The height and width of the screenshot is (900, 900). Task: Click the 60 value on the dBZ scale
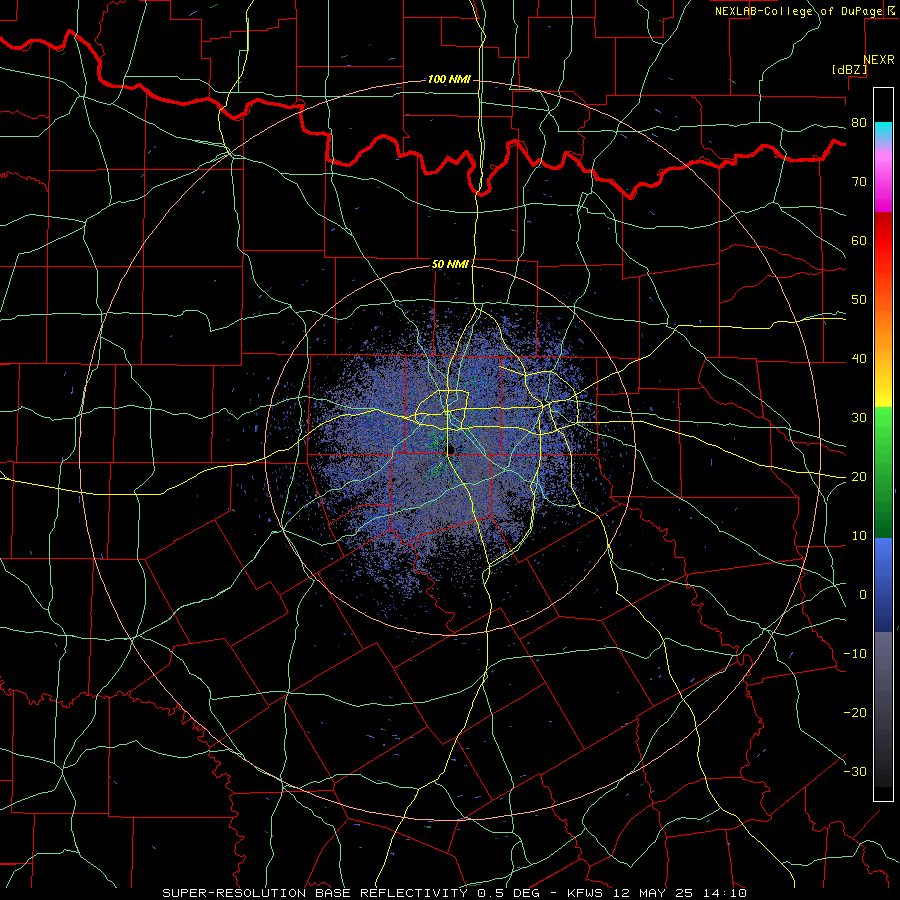pyautogui.click(x=859, y=240)
